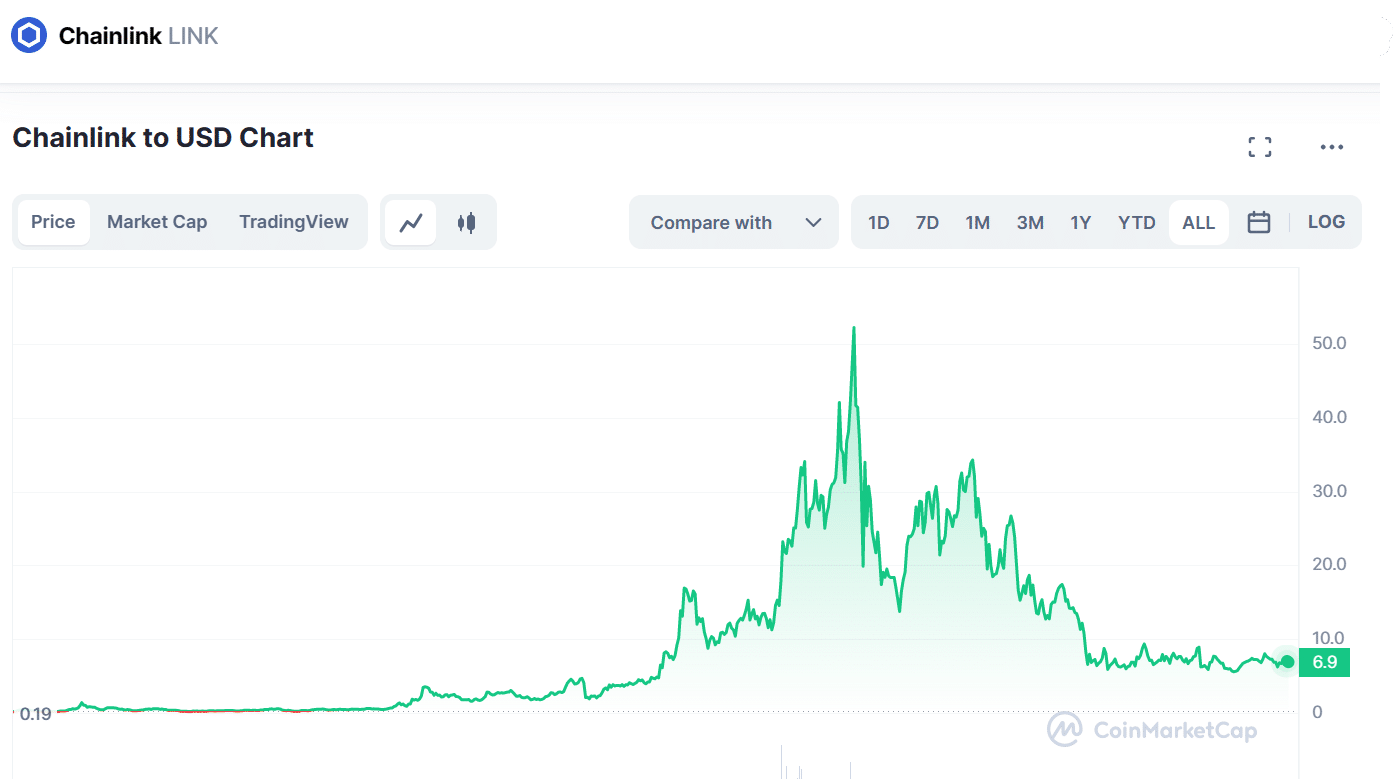The width and height of the screenshot is (1395, 779).
Task: Switch to line chart view icon
Action: pyautogui.click(x=411, y=222)
